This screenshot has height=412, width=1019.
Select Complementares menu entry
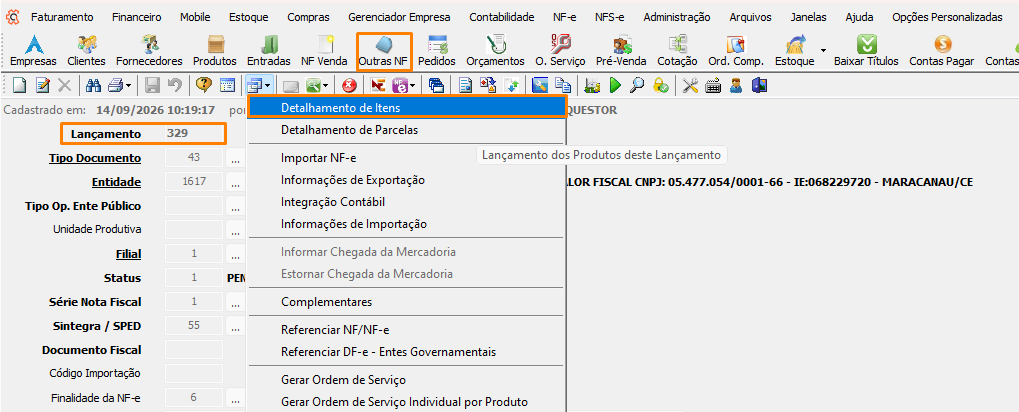pos(407,302)
